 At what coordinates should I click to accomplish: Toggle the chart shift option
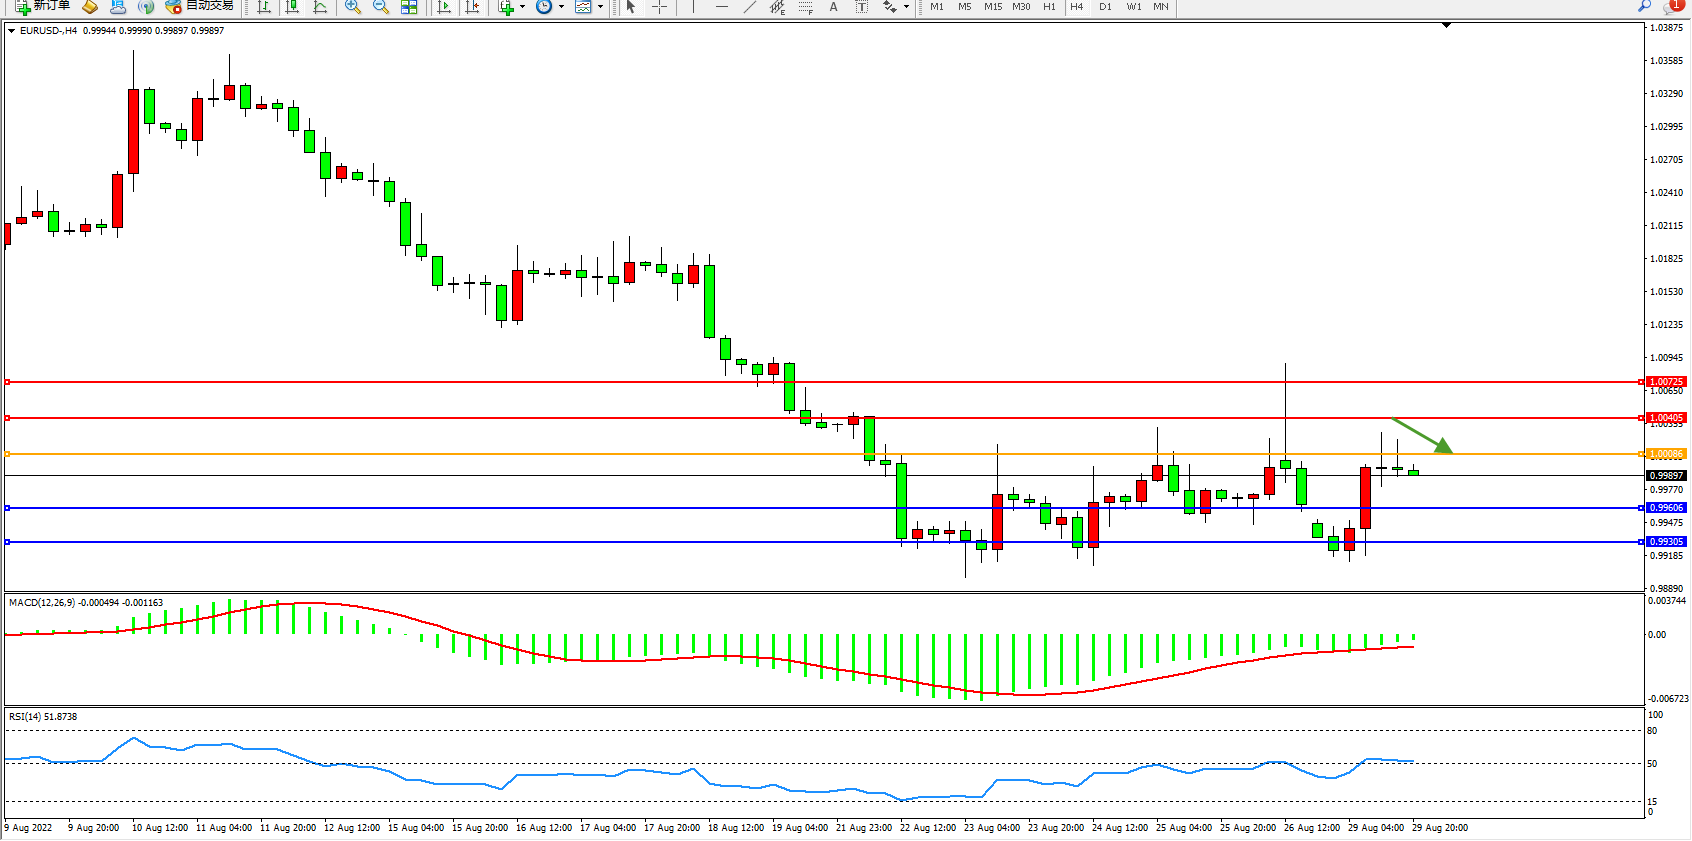click(x=473, y=6)
